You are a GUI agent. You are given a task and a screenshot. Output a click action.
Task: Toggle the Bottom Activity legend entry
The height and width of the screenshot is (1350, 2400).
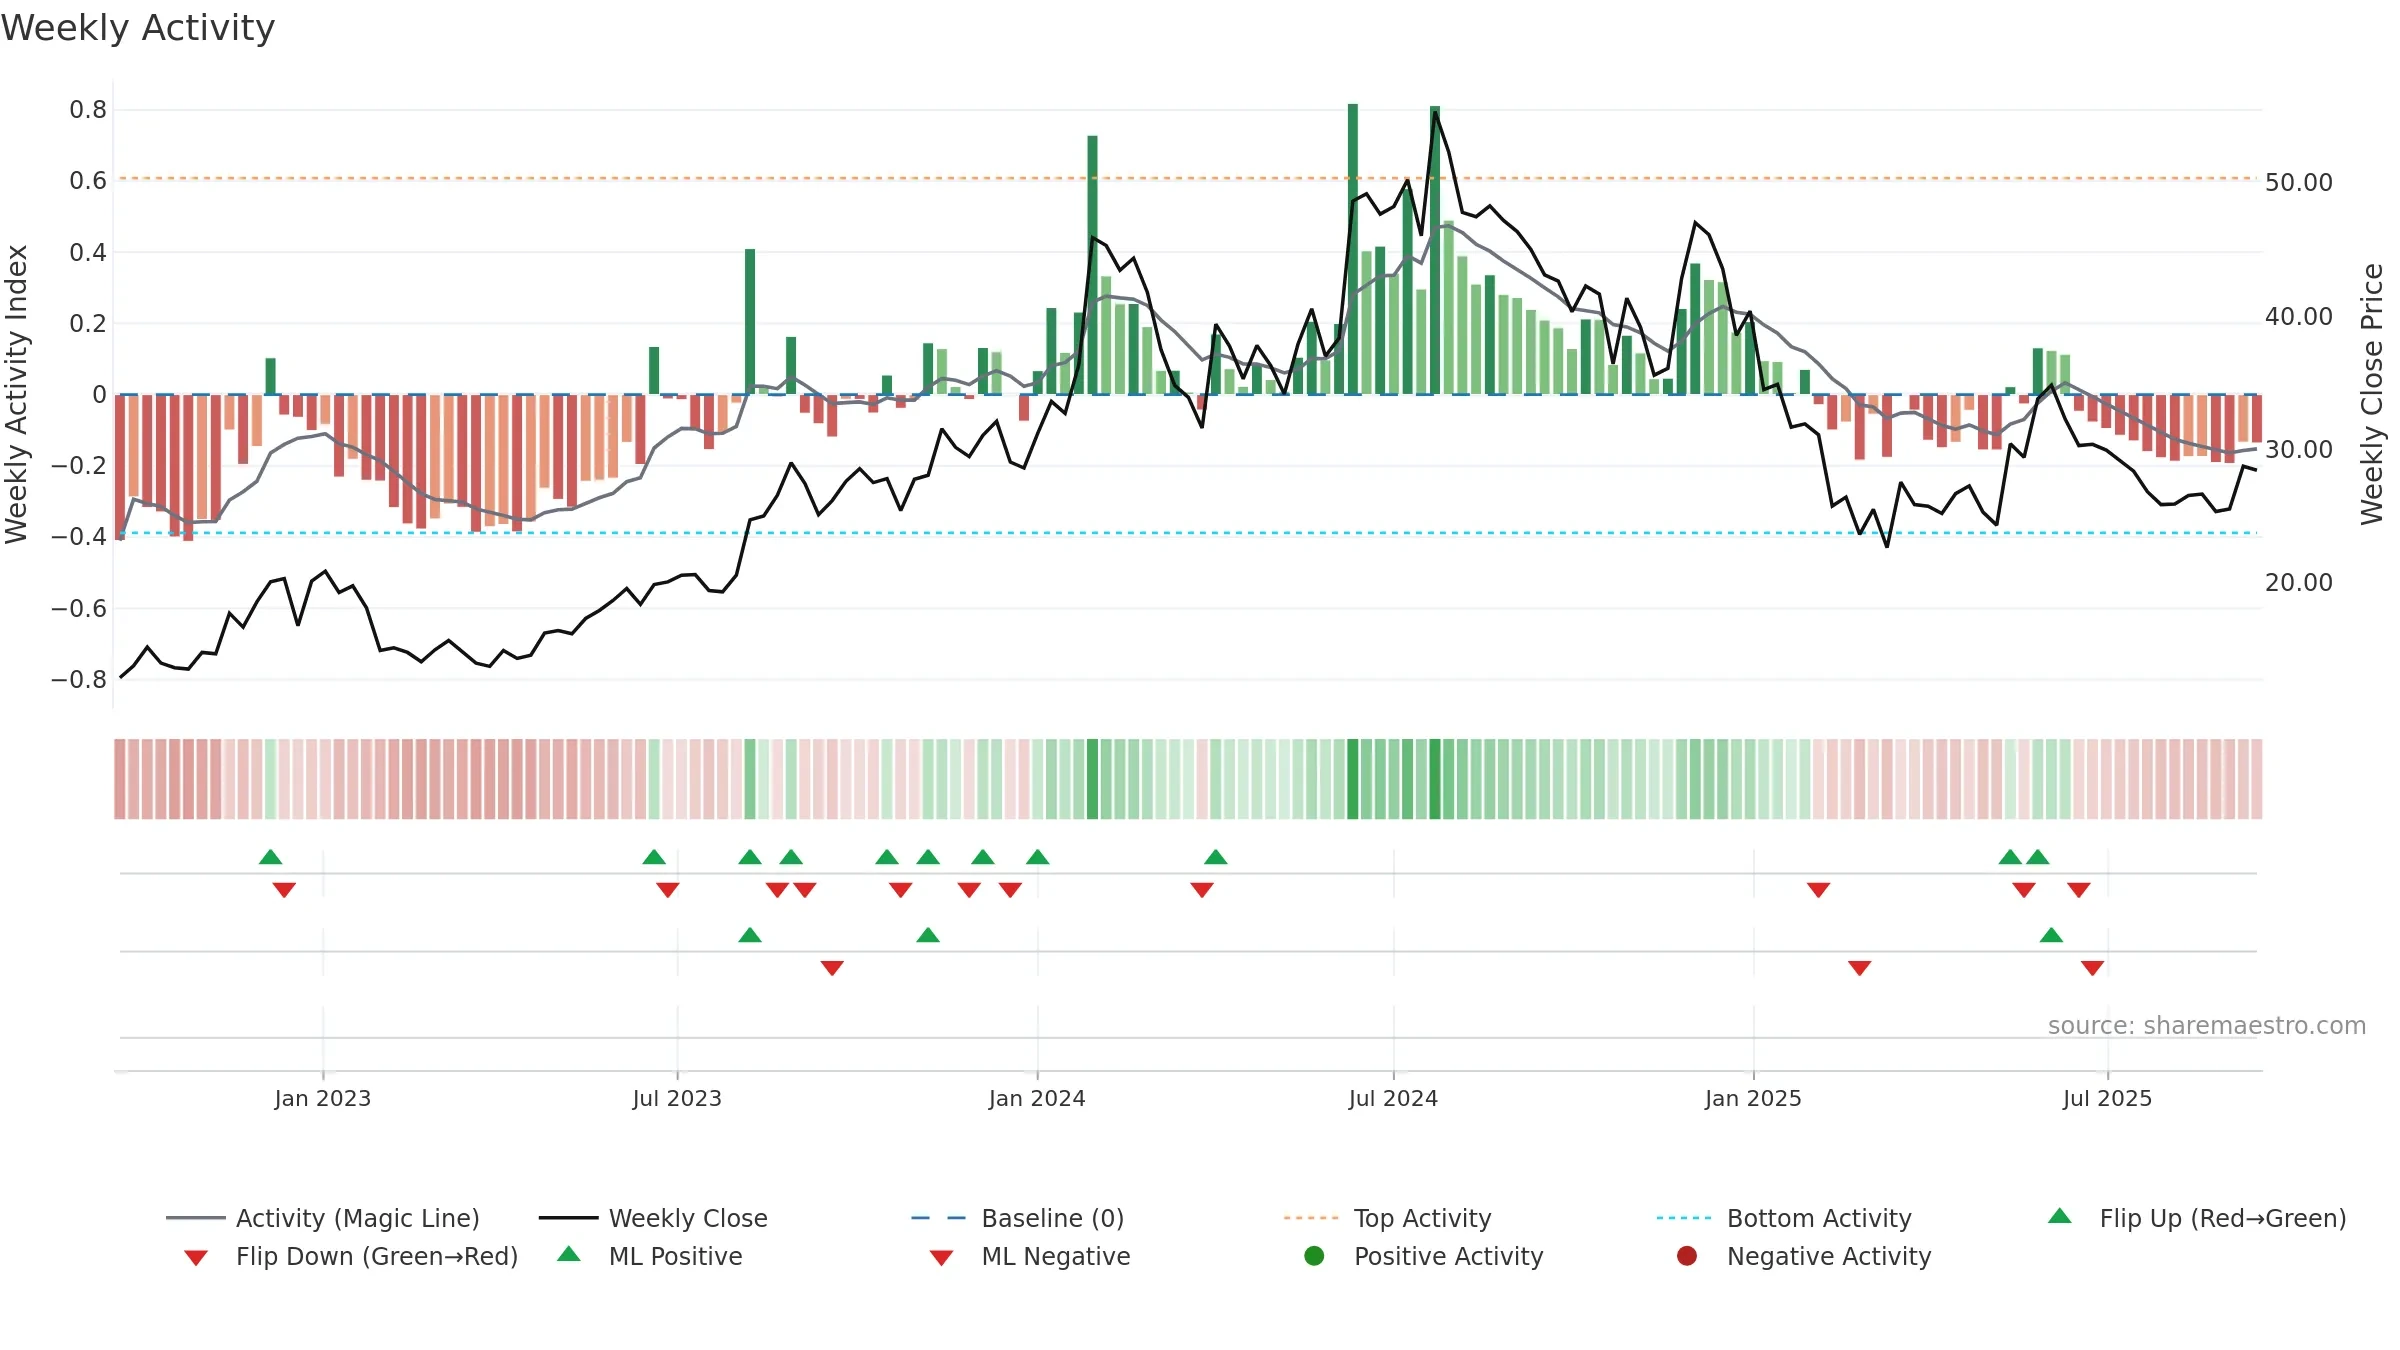[x=1784, y=1218]
